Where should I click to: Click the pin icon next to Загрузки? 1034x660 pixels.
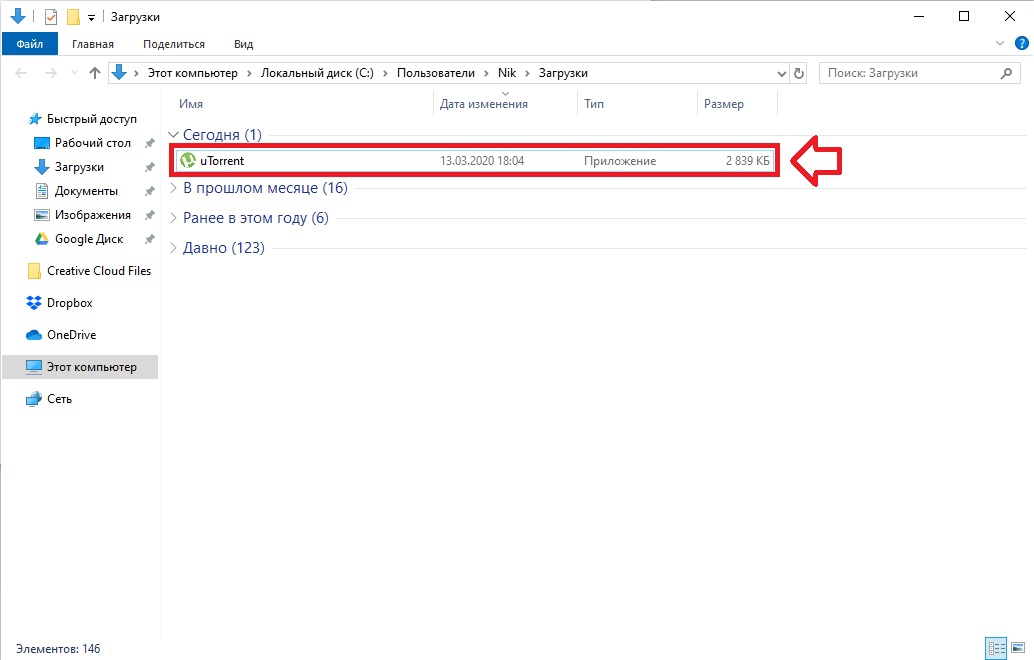point(150,167)
